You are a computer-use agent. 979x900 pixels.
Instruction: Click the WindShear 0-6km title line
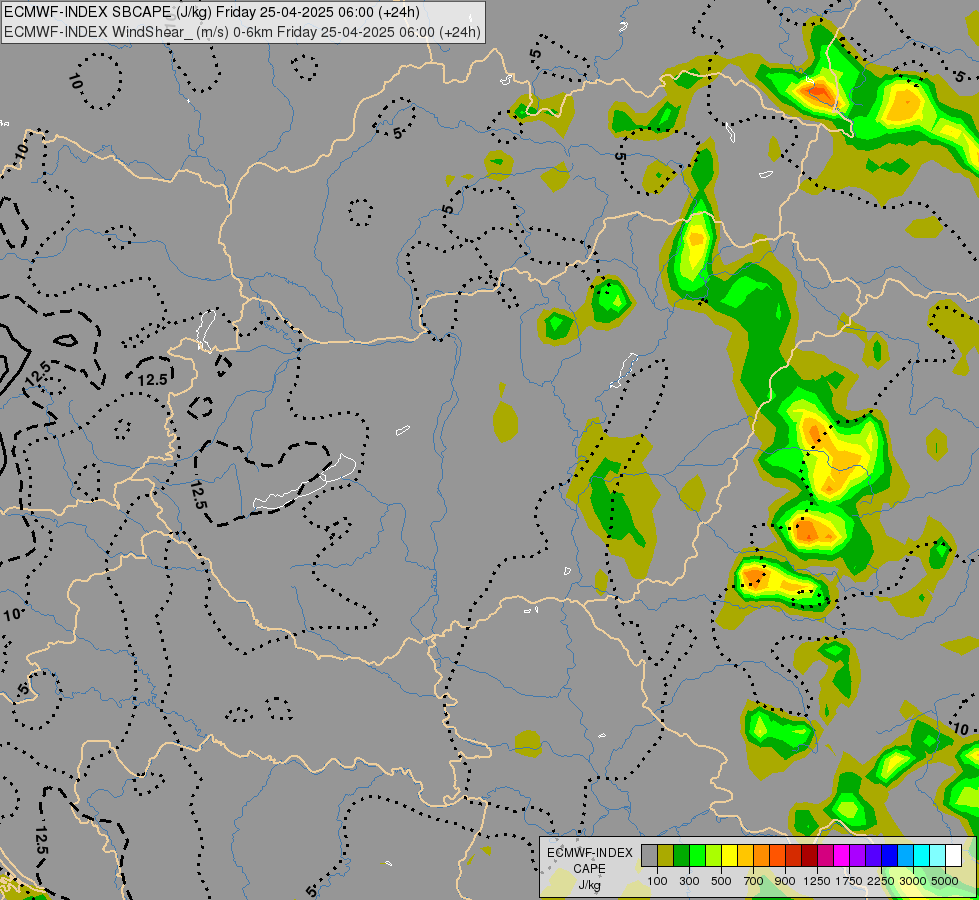[x=242, y=32]
